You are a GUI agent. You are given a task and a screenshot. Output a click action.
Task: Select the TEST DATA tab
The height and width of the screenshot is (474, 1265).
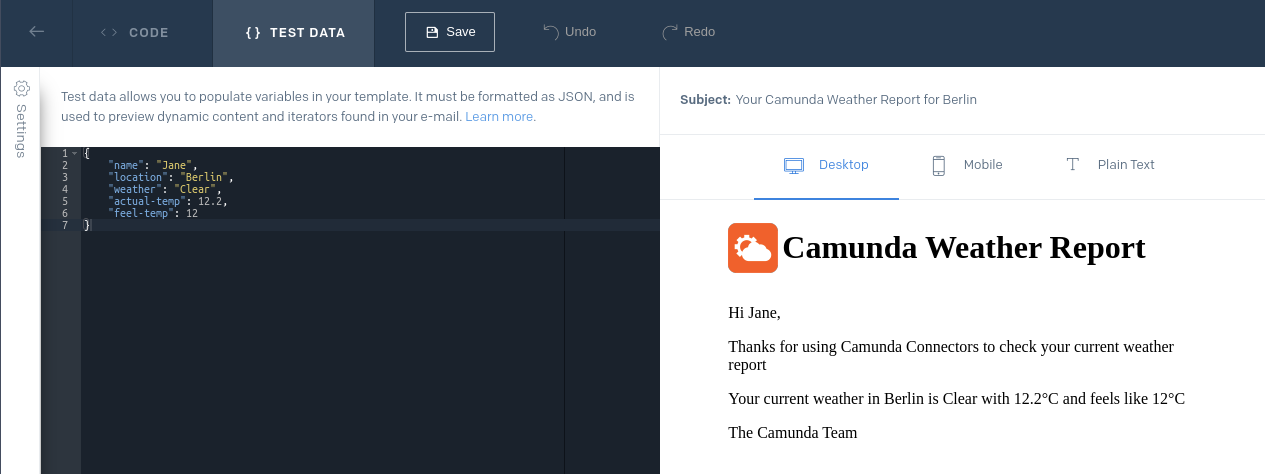pyautogui.click(x=294, y=33)
